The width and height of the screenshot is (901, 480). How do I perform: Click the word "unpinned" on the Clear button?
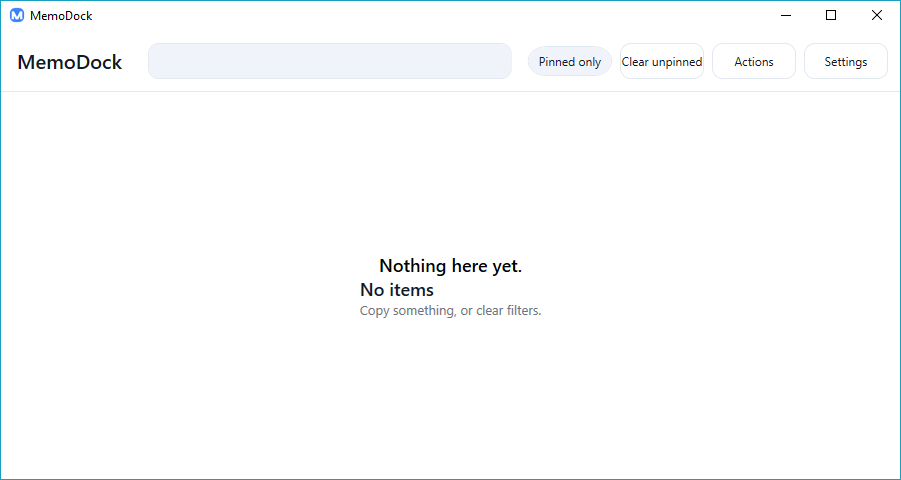(x=677, y=61)
